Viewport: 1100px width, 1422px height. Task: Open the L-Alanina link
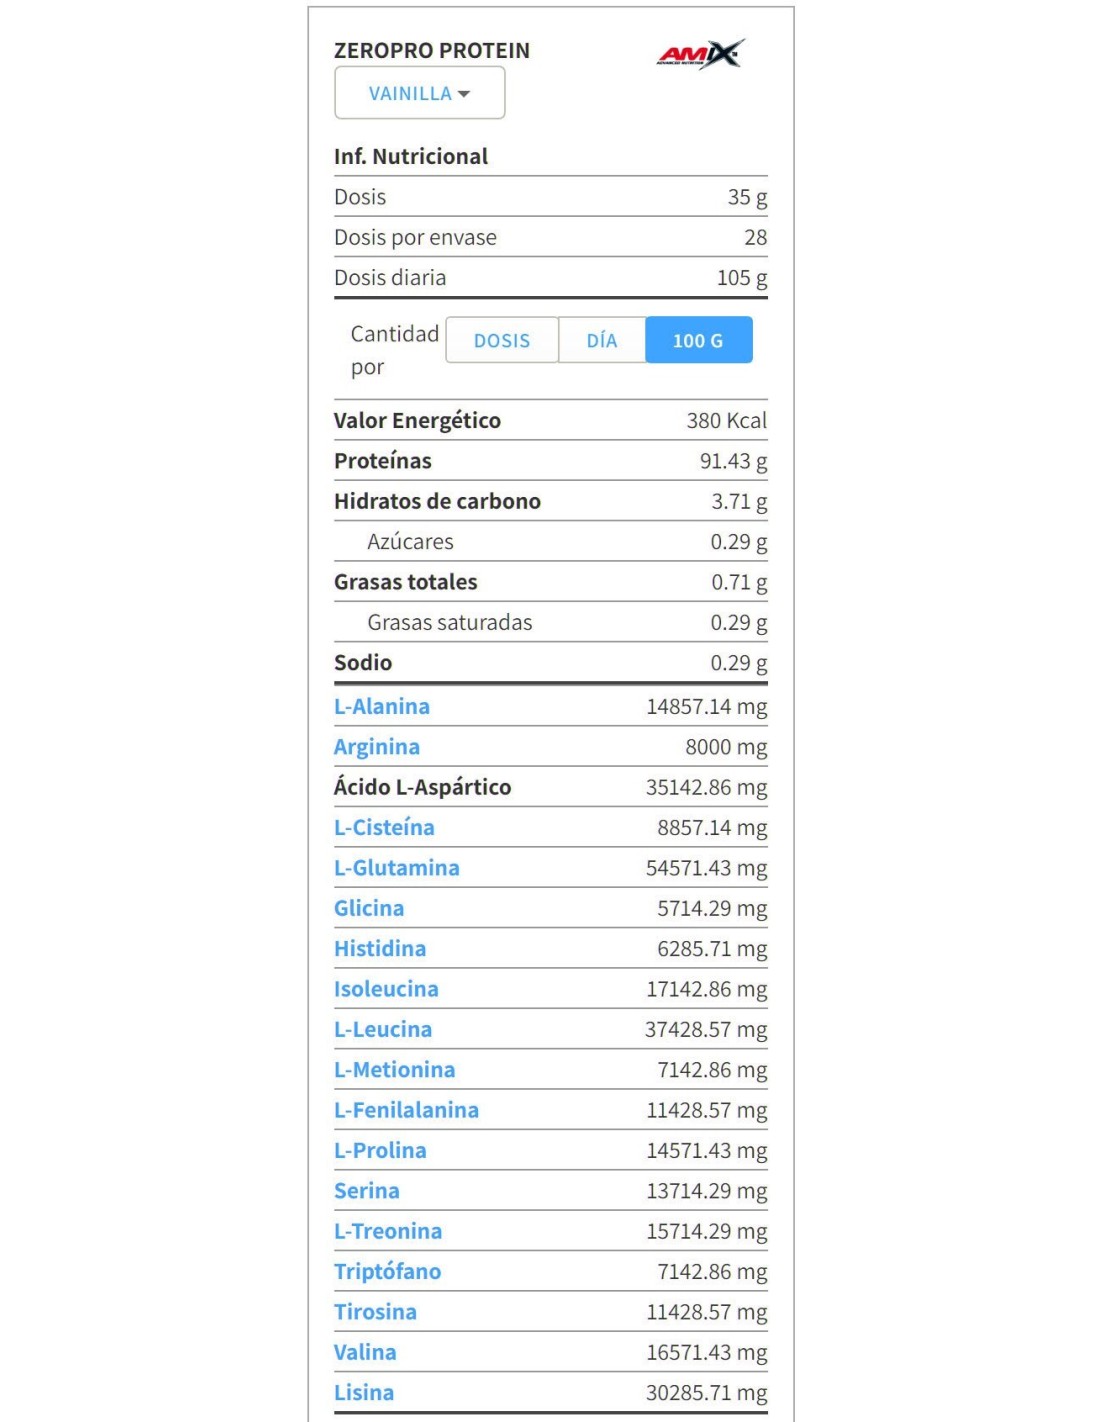click(382, 706)
